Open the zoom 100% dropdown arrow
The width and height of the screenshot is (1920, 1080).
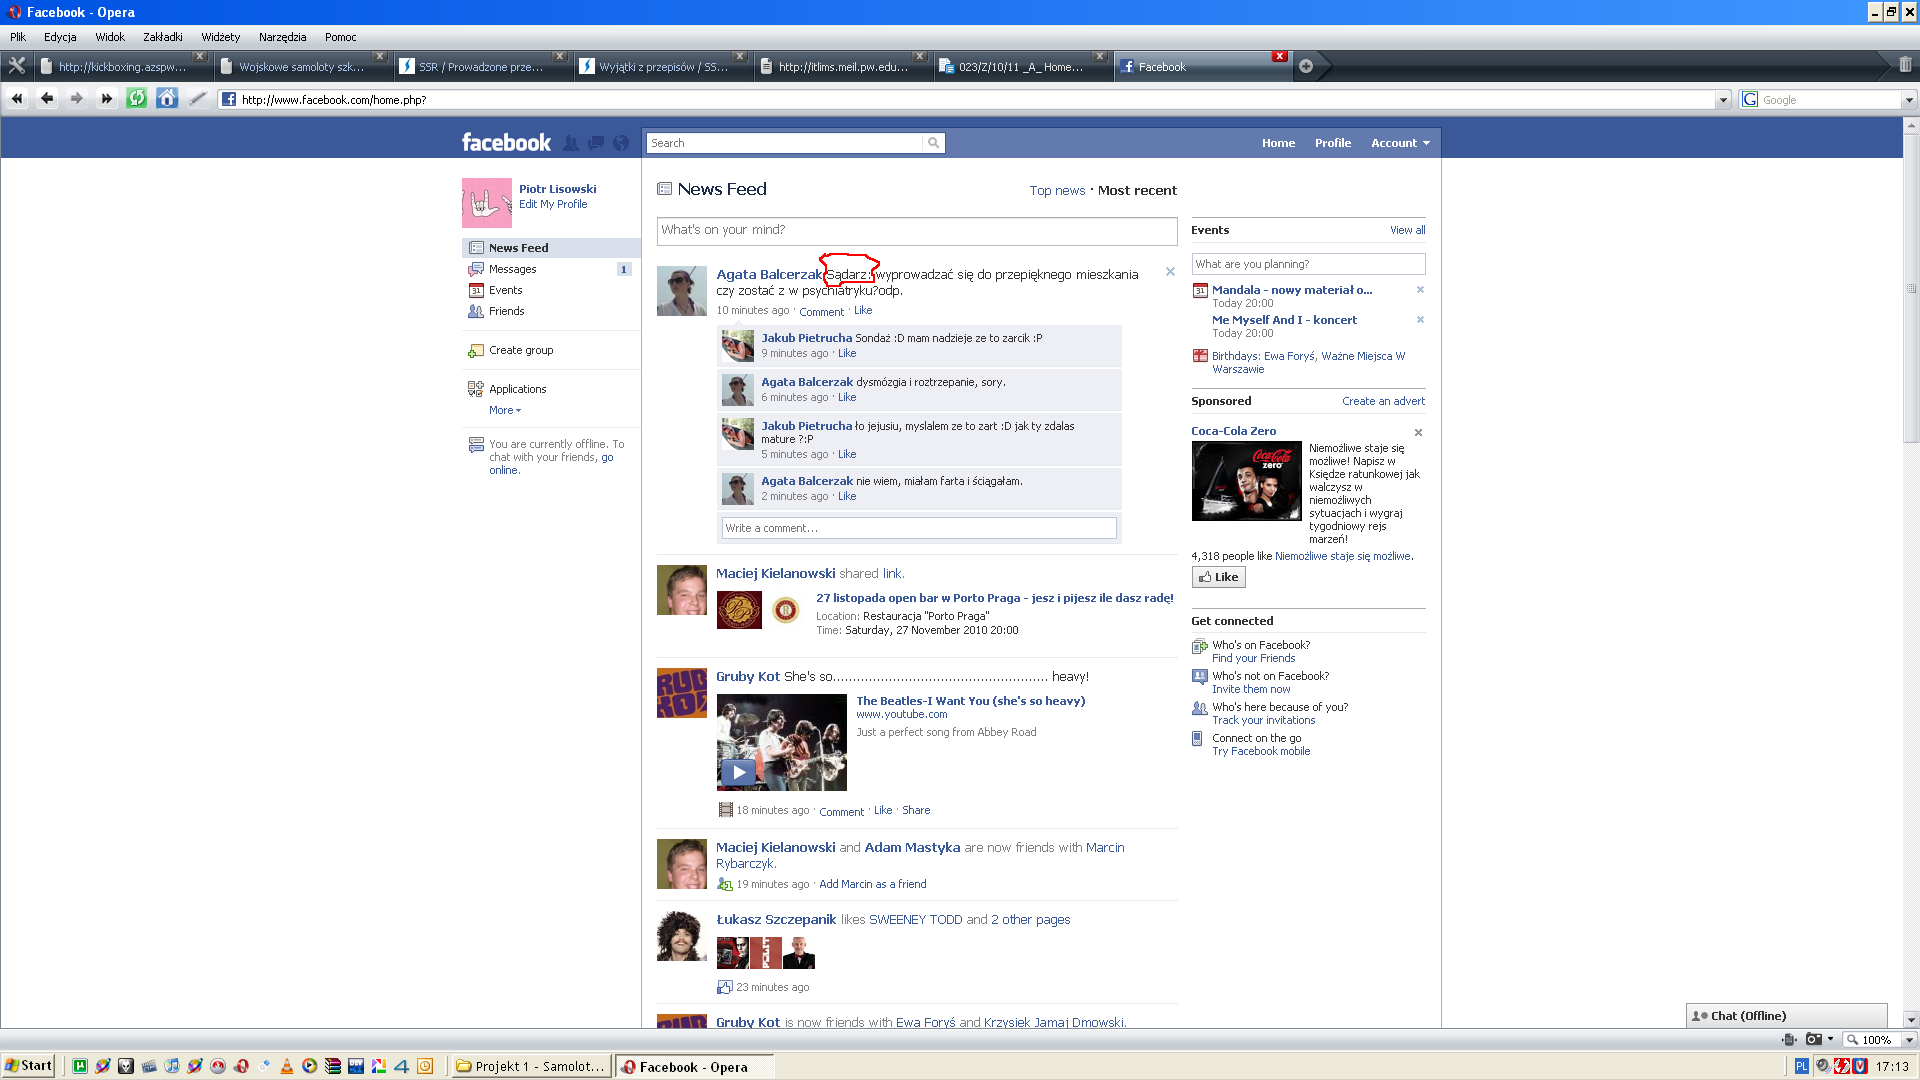click(x=1908, y=1040)
